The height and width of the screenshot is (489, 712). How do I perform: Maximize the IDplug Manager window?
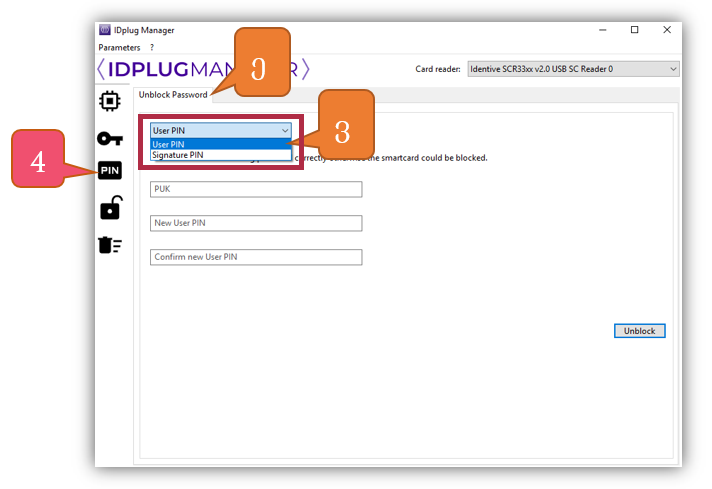(x=634, y=30)
